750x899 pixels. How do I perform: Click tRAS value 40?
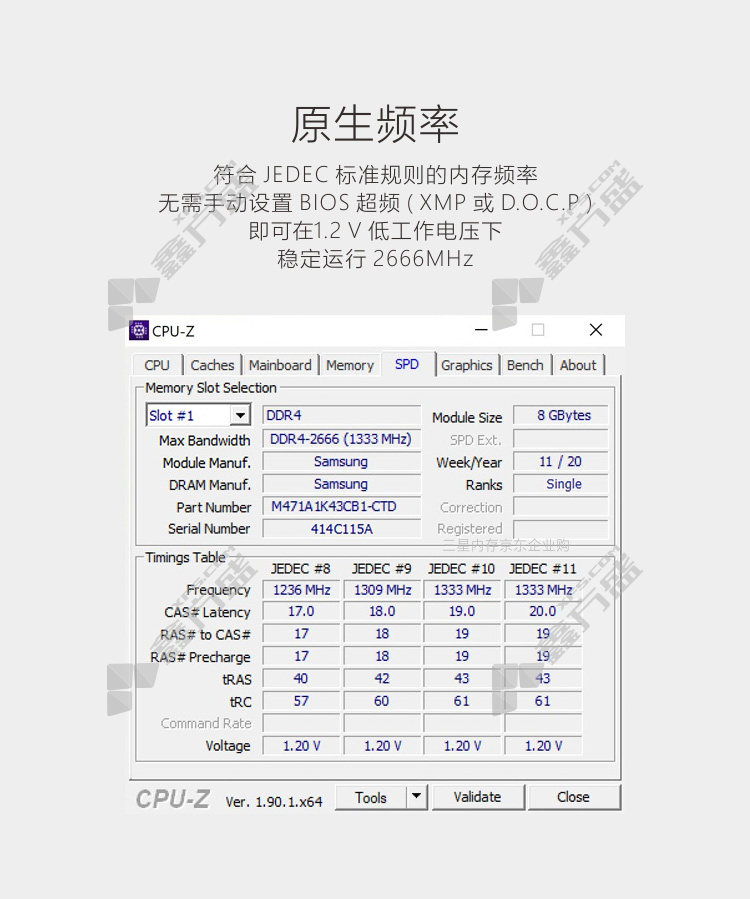[301, 679]
